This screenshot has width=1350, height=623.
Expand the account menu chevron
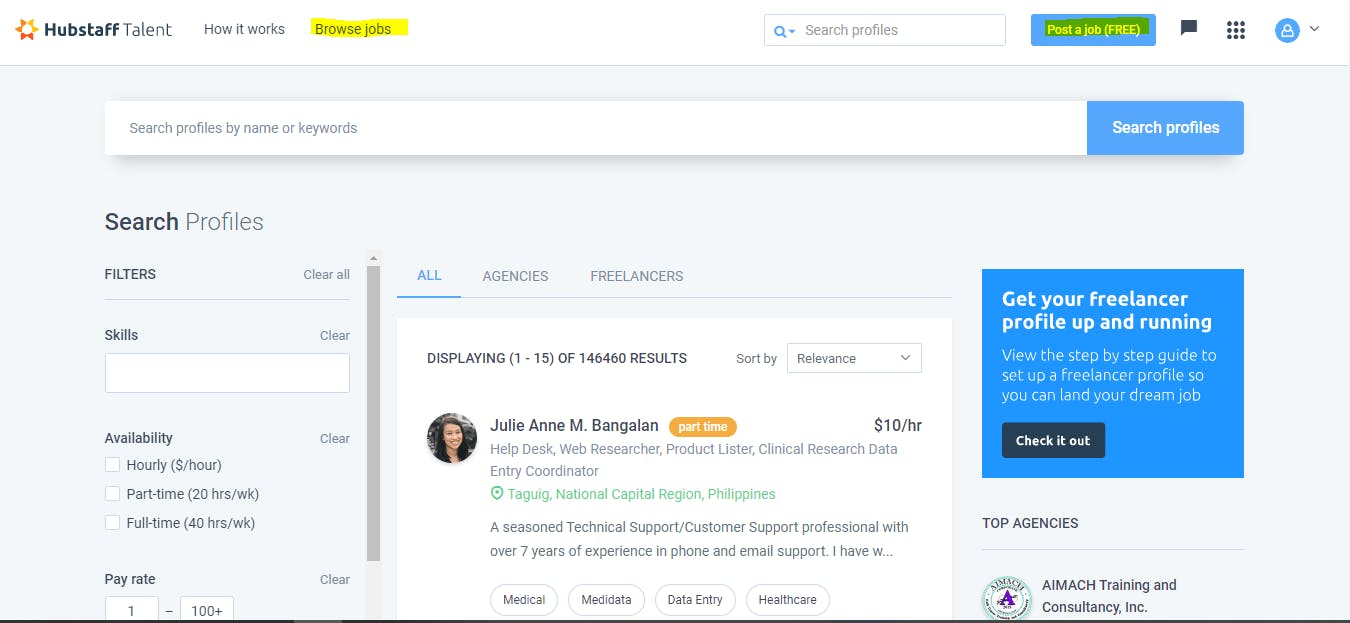click(1314, 29)
